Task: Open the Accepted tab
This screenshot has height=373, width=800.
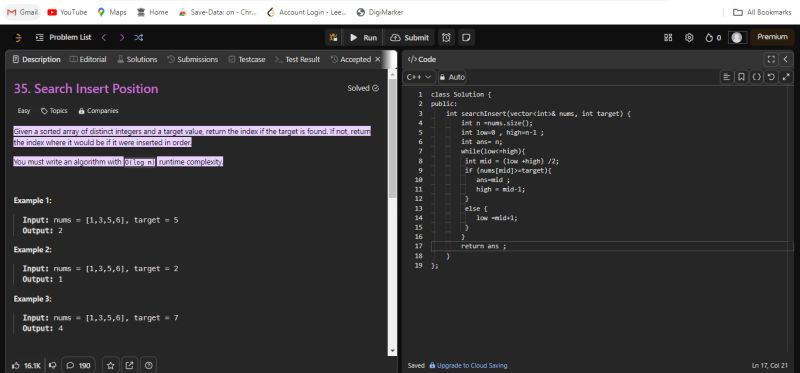Action: (351, 59)
